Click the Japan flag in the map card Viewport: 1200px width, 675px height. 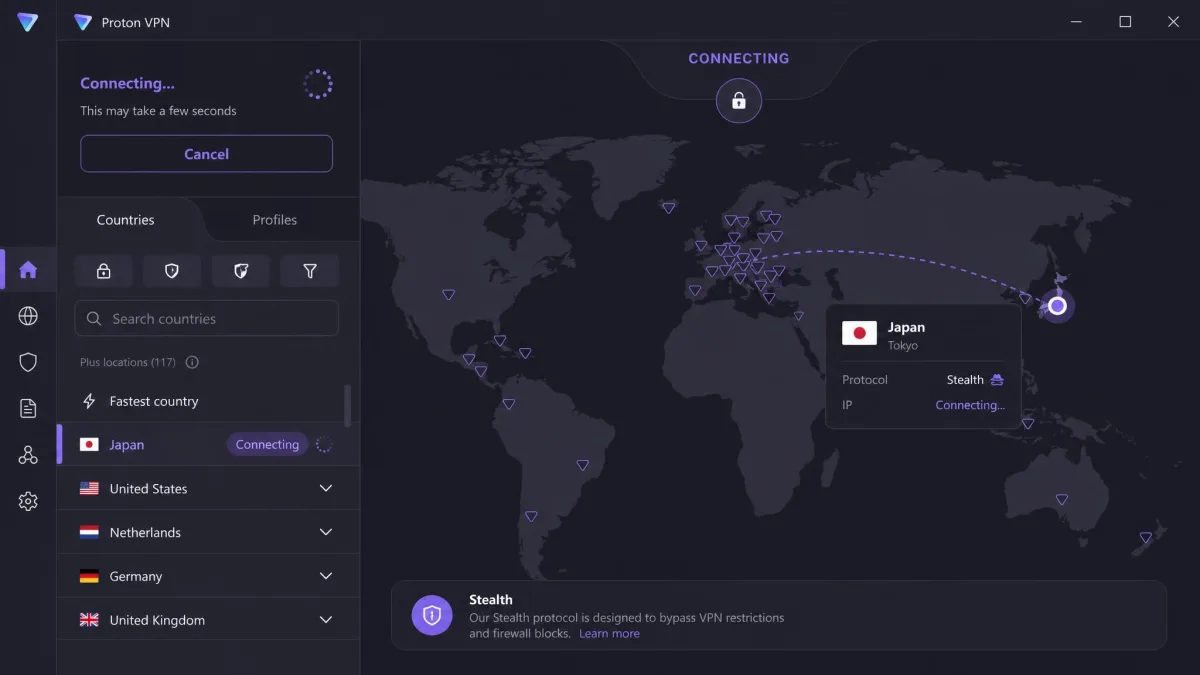859,333
